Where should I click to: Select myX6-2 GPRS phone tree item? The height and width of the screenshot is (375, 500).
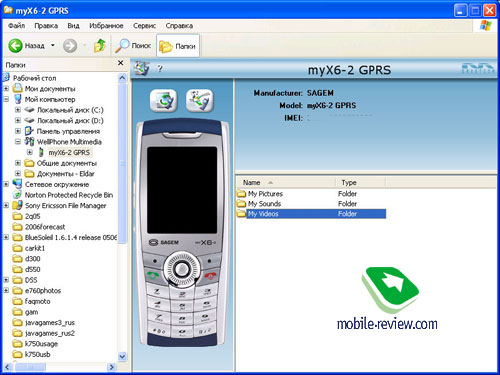tap(69, 153)
